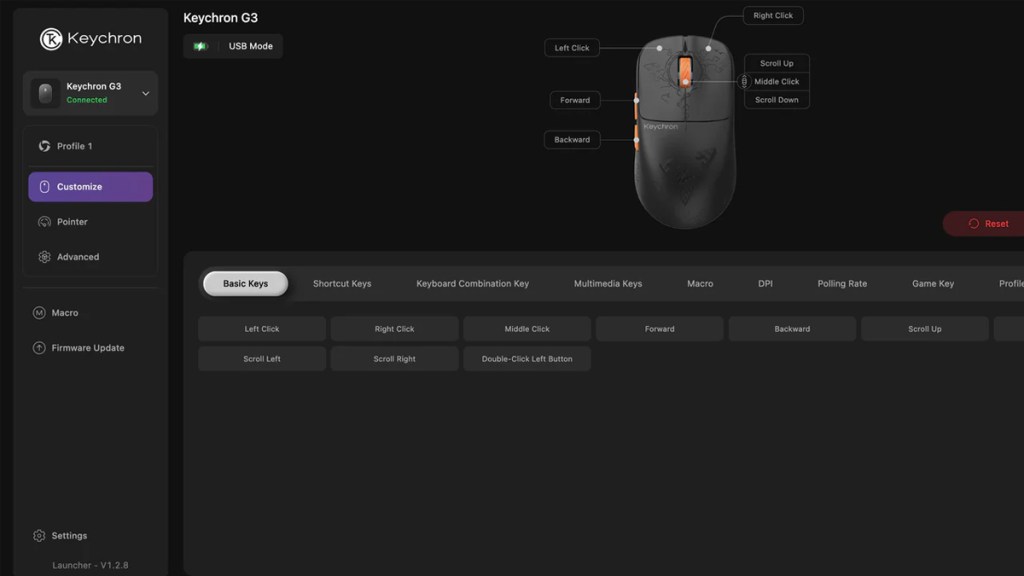The width and height of the screenshot is (1024, 576).
Task: Open the Pointer settings page
Action: (x=90, y=222)
